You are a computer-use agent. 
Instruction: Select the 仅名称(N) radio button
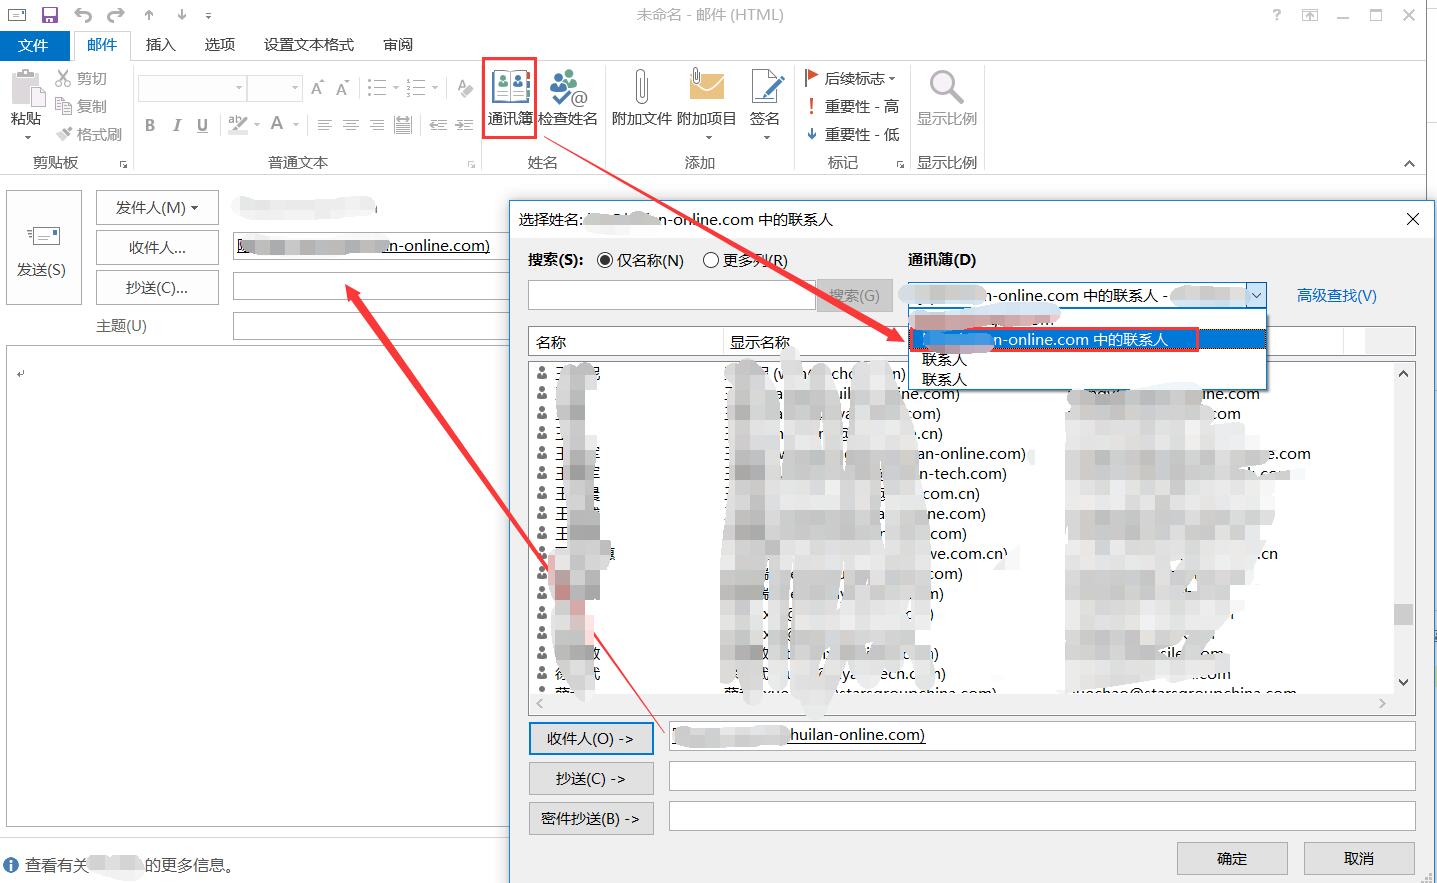click(x=605, y=261)
